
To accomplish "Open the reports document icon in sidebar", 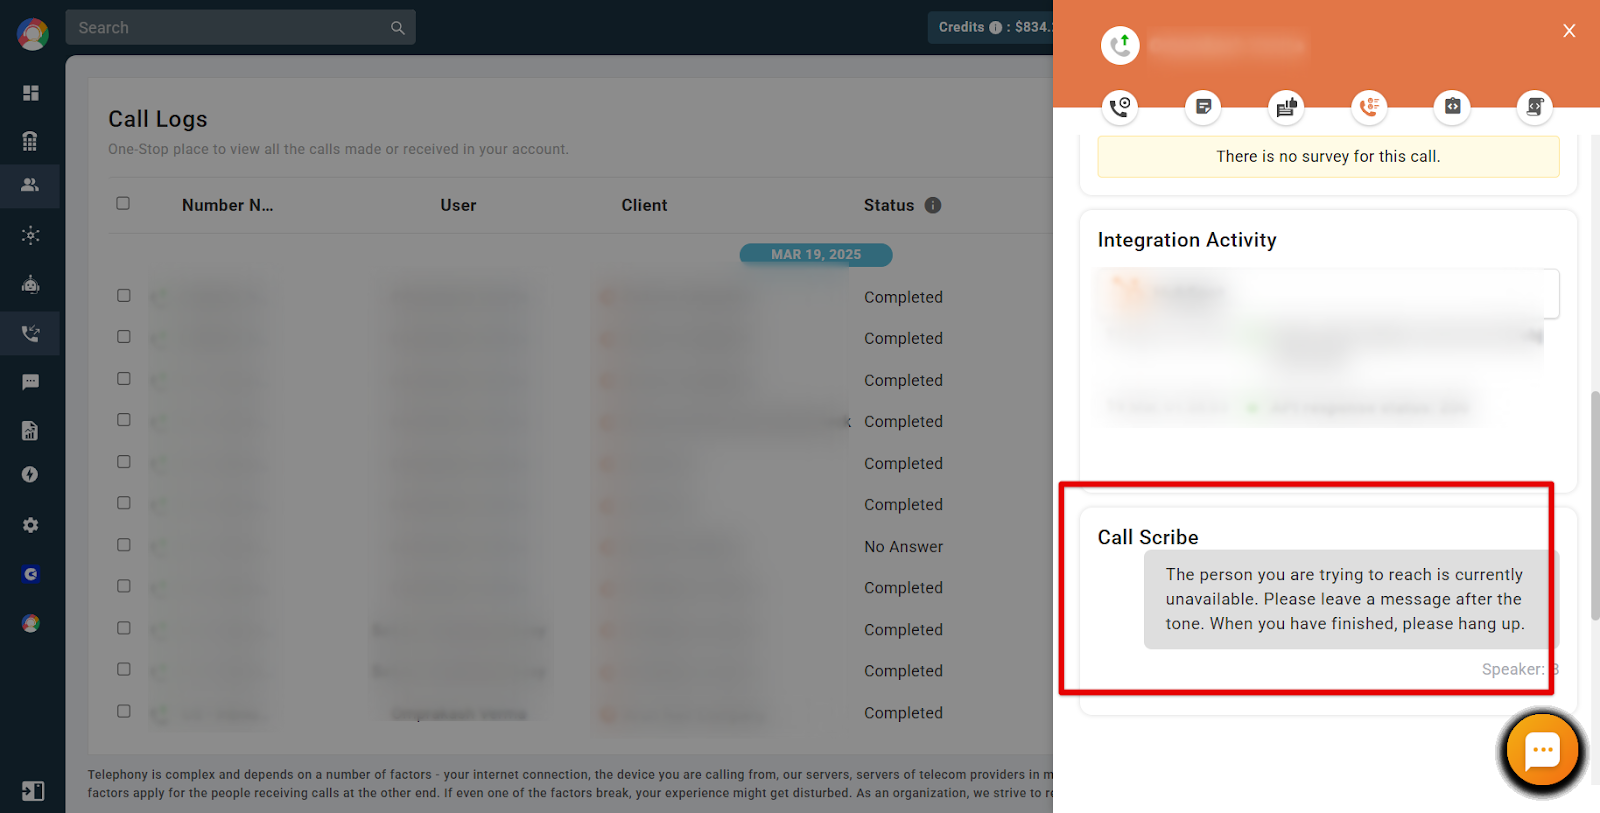I will (30, 431).
